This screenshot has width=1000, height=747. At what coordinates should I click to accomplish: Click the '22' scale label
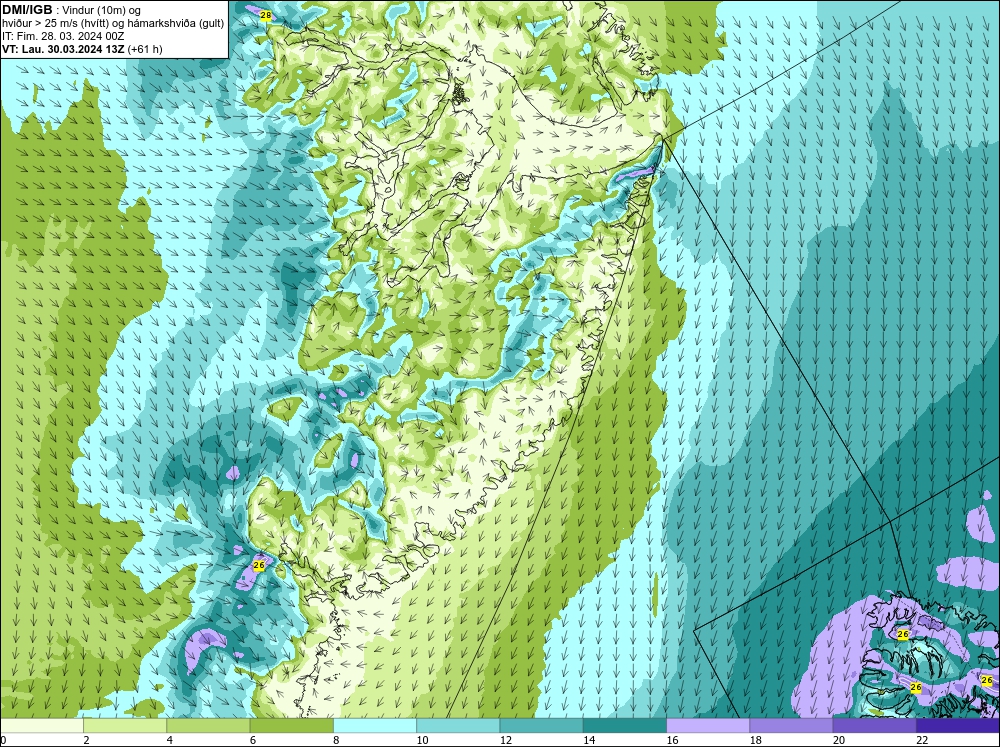click(x=922, y=740)
